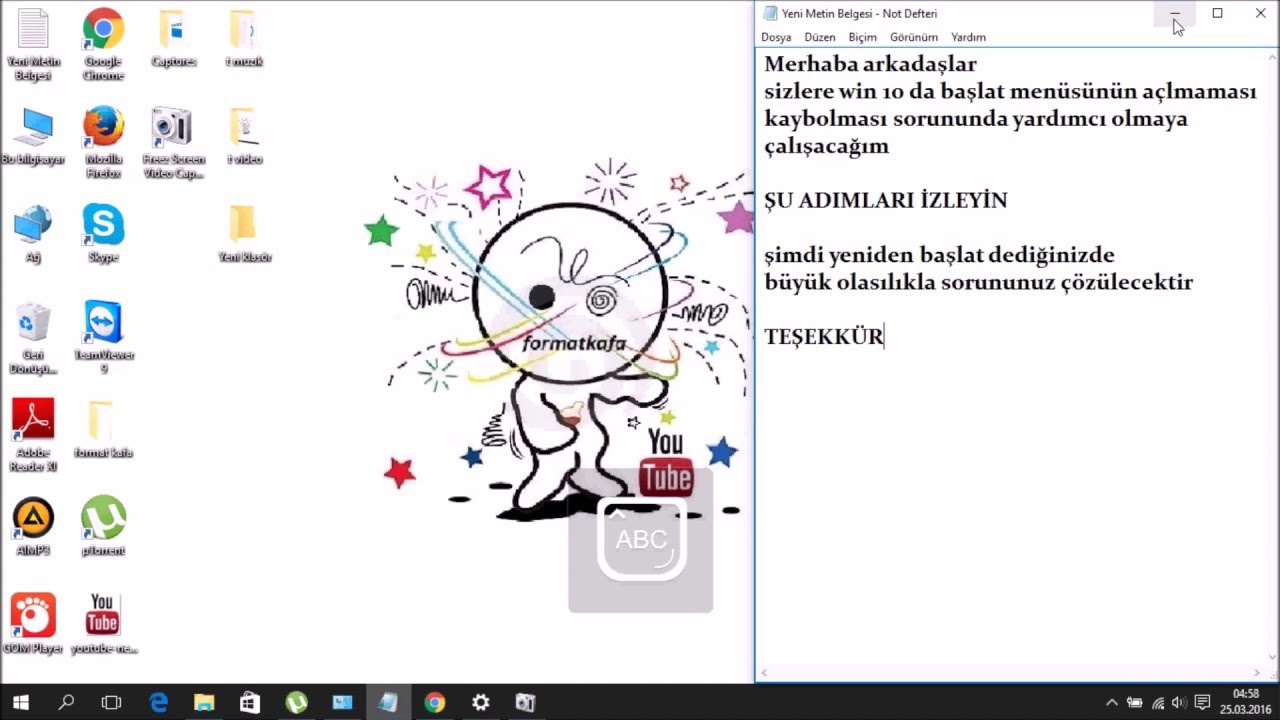Screen dimensions: 1280x720
Task: Open Chrome from the taskbar
Action: click(x=434, y=703)
